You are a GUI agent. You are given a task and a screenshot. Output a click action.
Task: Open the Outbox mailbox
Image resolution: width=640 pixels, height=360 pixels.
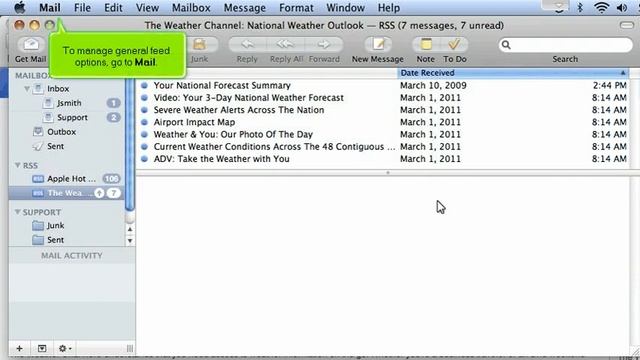(61, 132)
